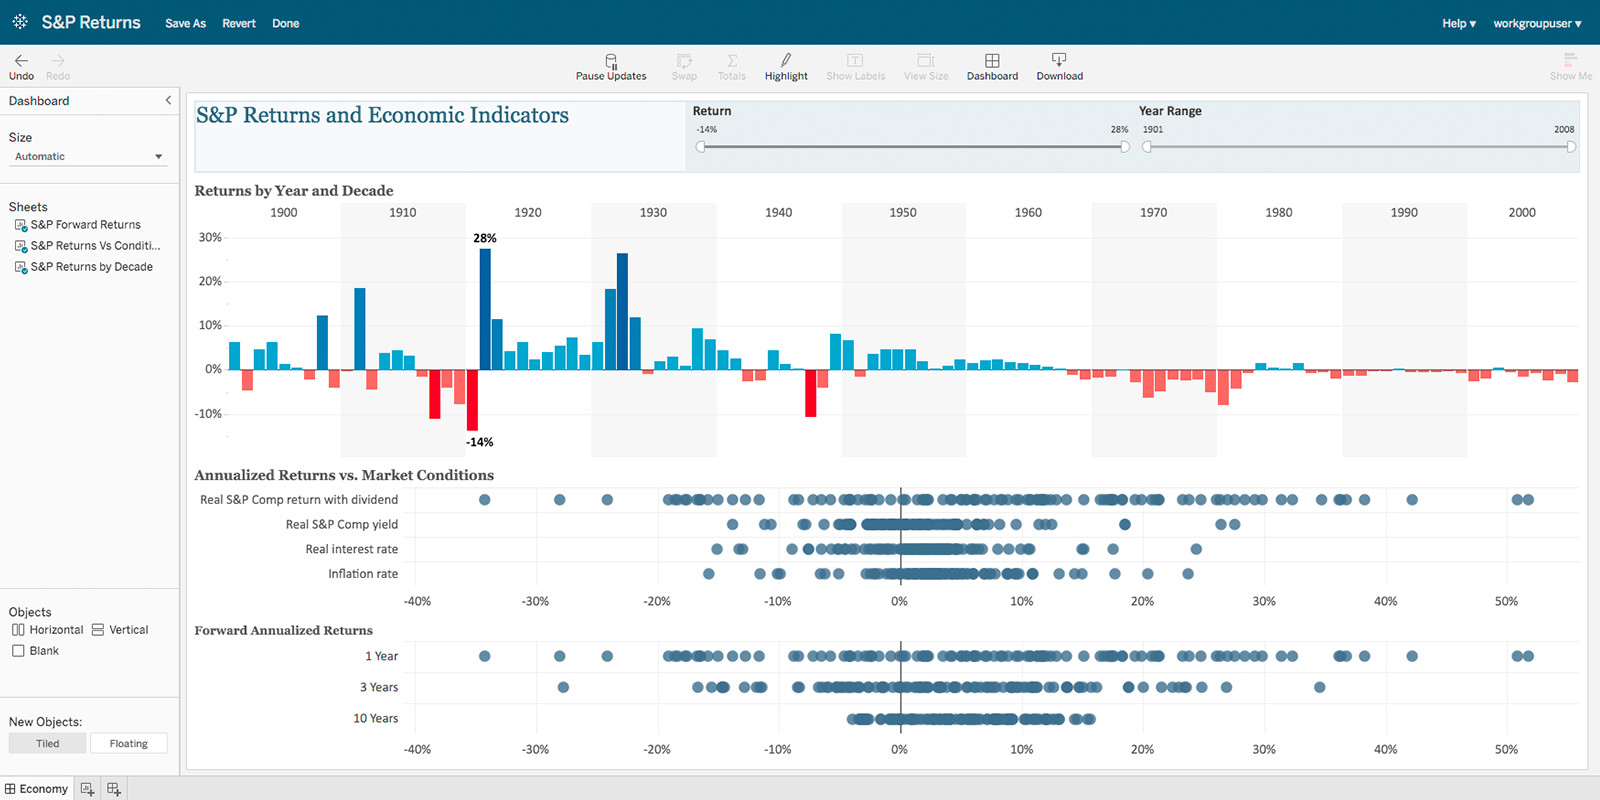Add new worksheet icon in bottom bar
The height and width of the screenshot is (800, 1600).
87,789
